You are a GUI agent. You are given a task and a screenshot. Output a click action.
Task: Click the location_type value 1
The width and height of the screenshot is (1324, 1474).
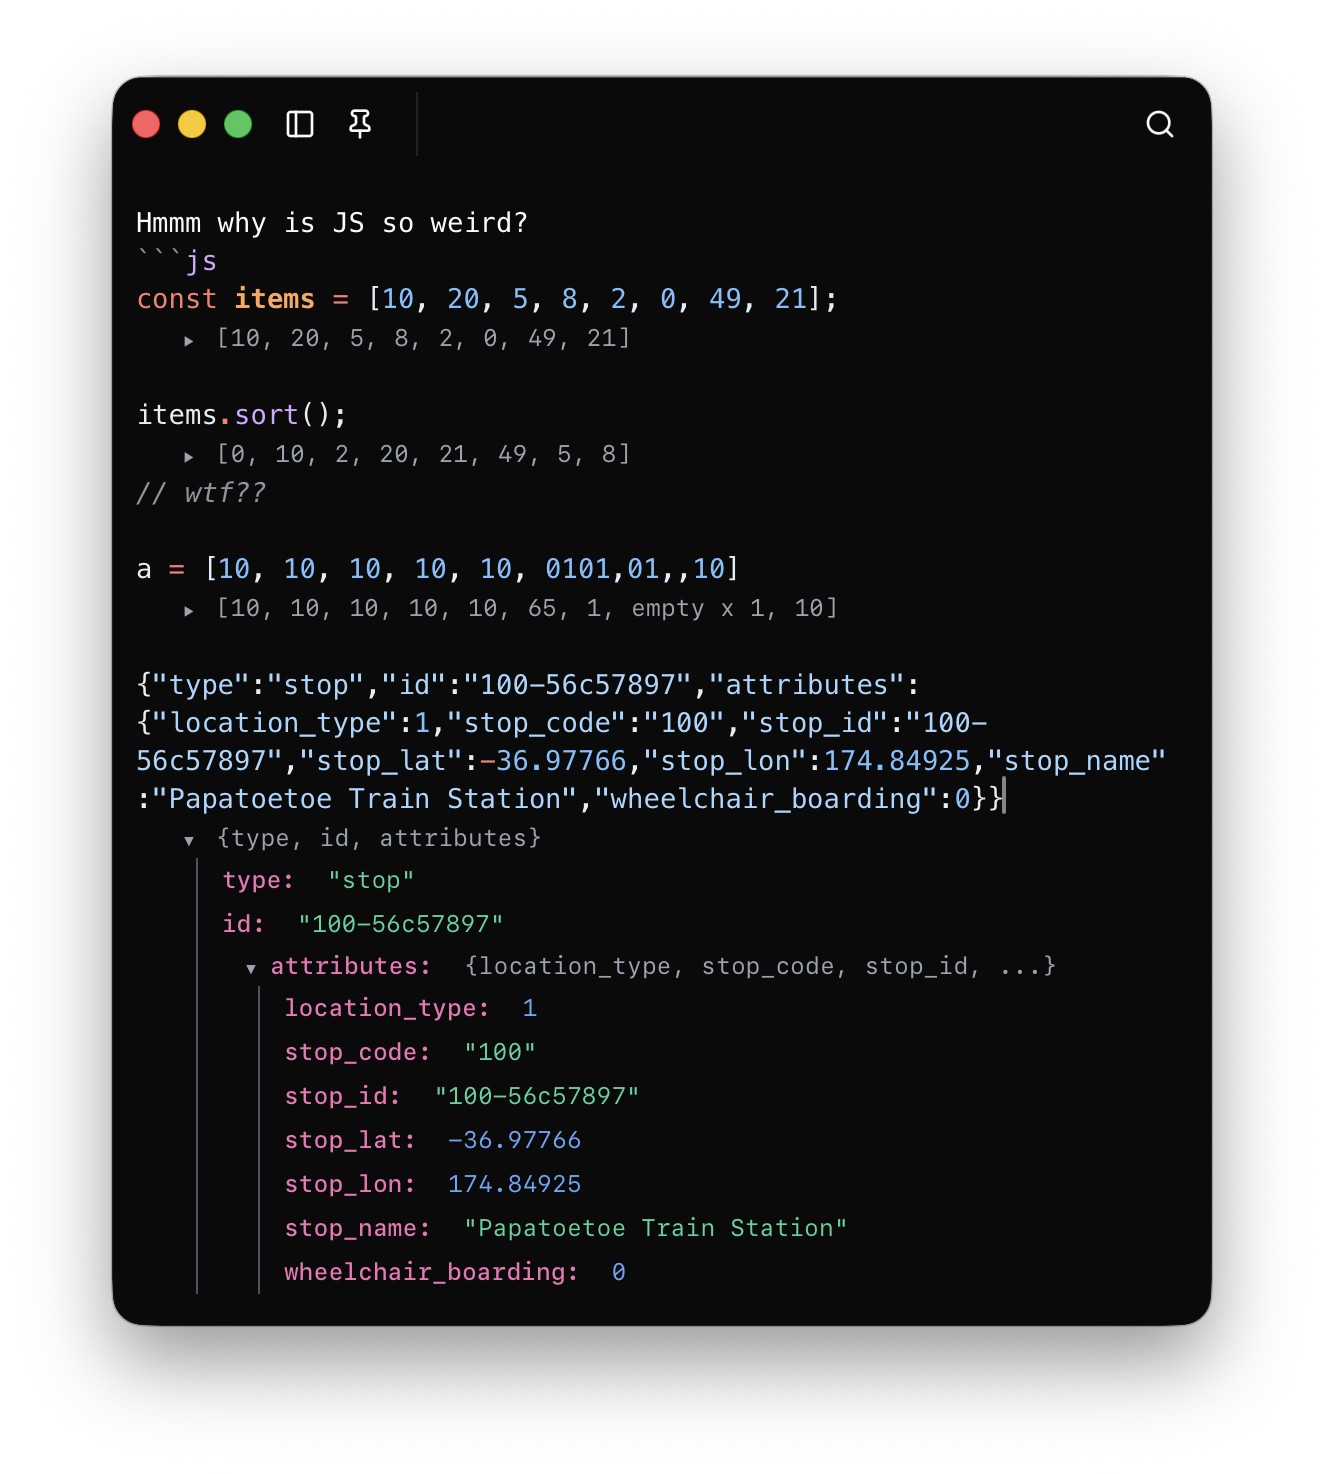530,1007
